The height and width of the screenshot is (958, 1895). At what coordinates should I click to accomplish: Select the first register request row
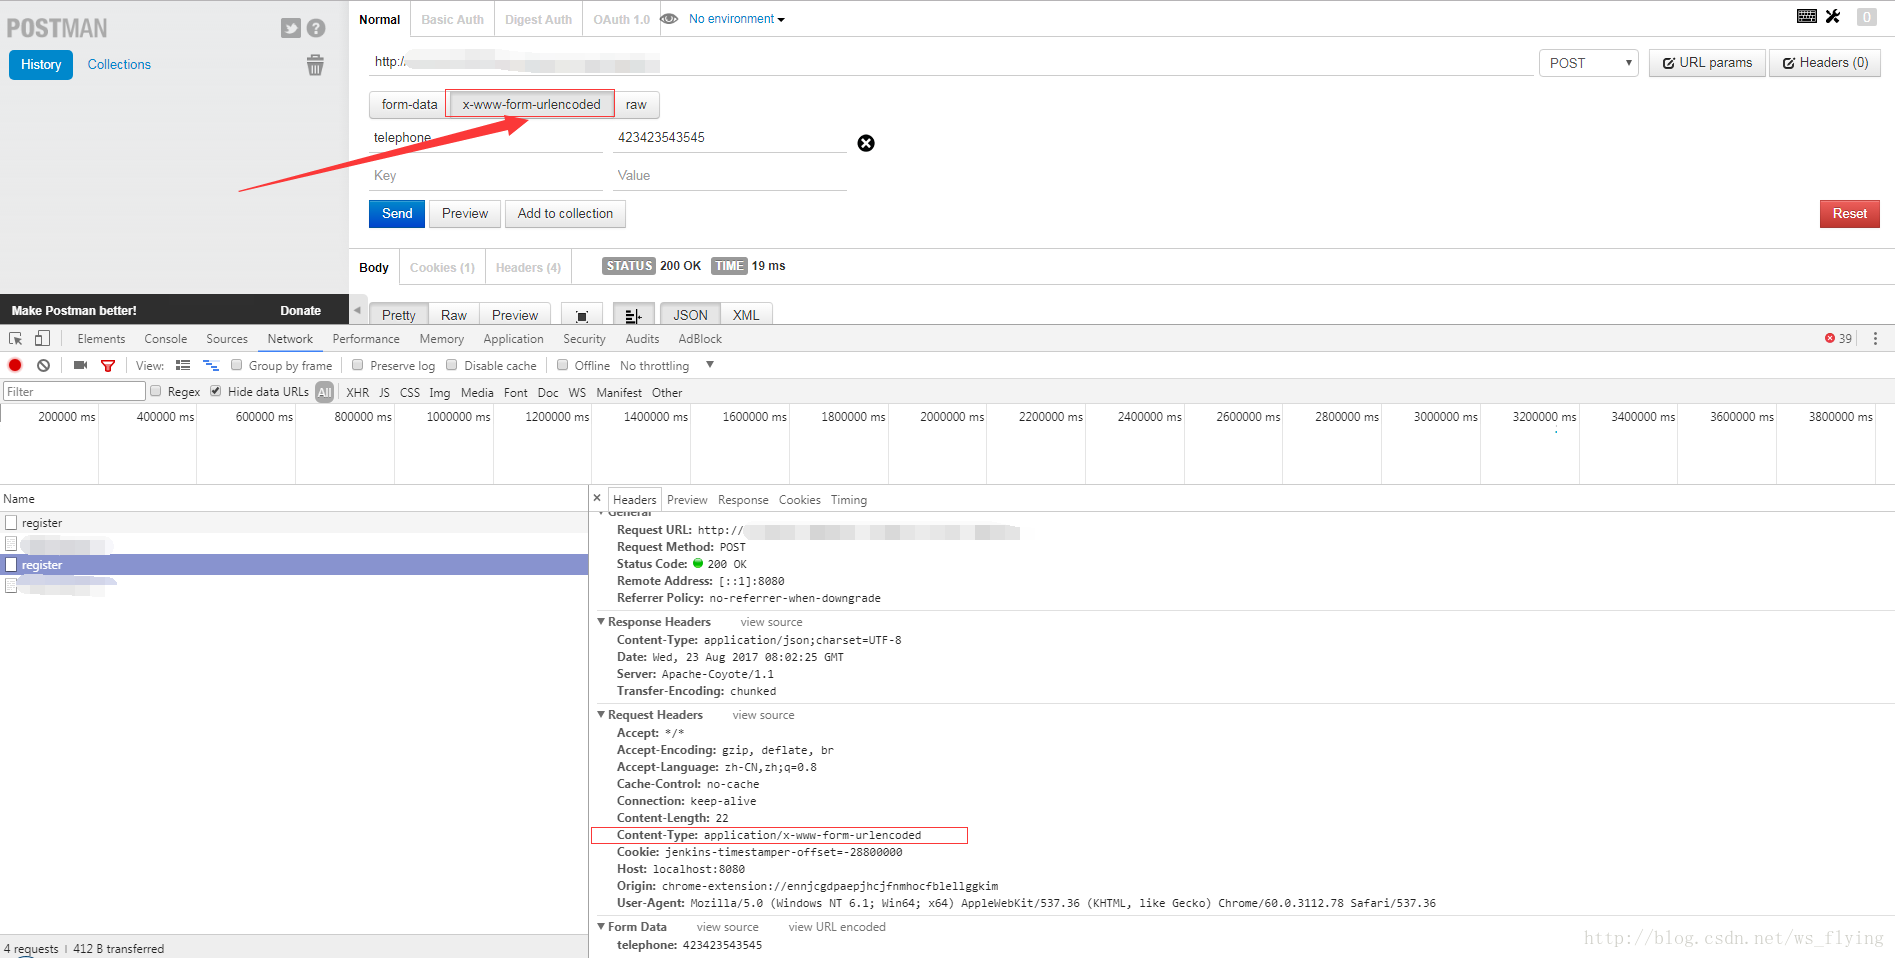point(294,523)
